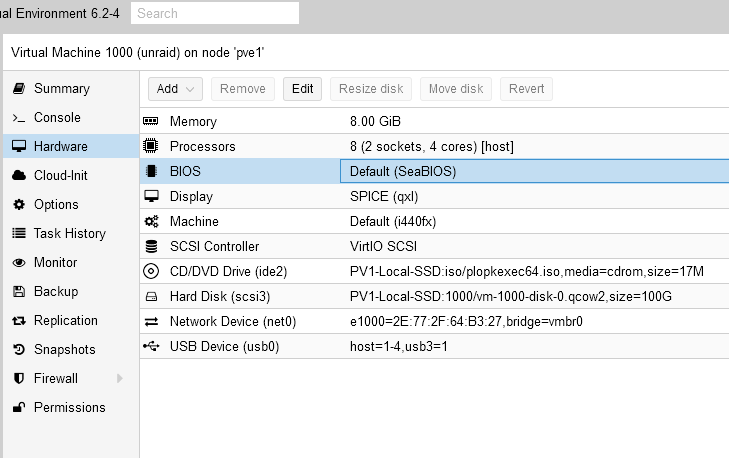Click the Memory RAM icon
729x458 pixels.
coord(151,121)
